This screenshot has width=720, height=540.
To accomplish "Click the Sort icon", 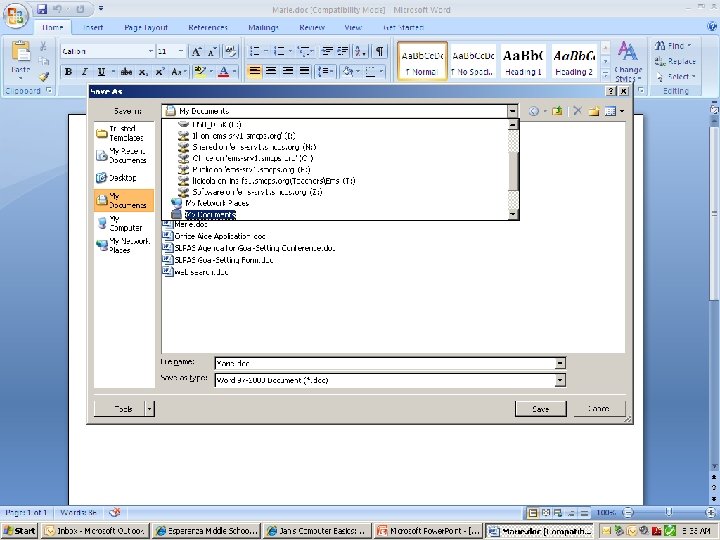I will coord(360,51).
